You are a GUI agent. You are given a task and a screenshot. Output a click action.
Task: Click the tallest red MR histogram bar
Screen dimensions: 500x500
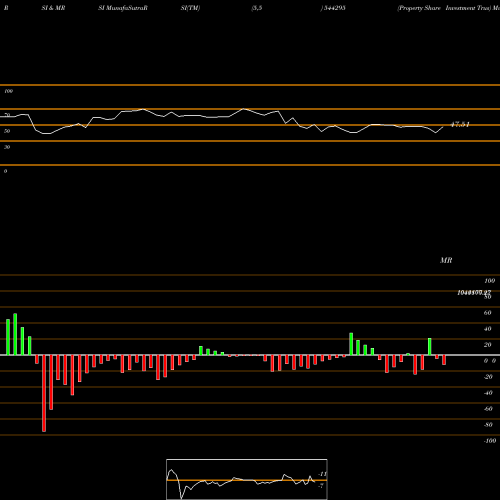(x=44, y=393)
